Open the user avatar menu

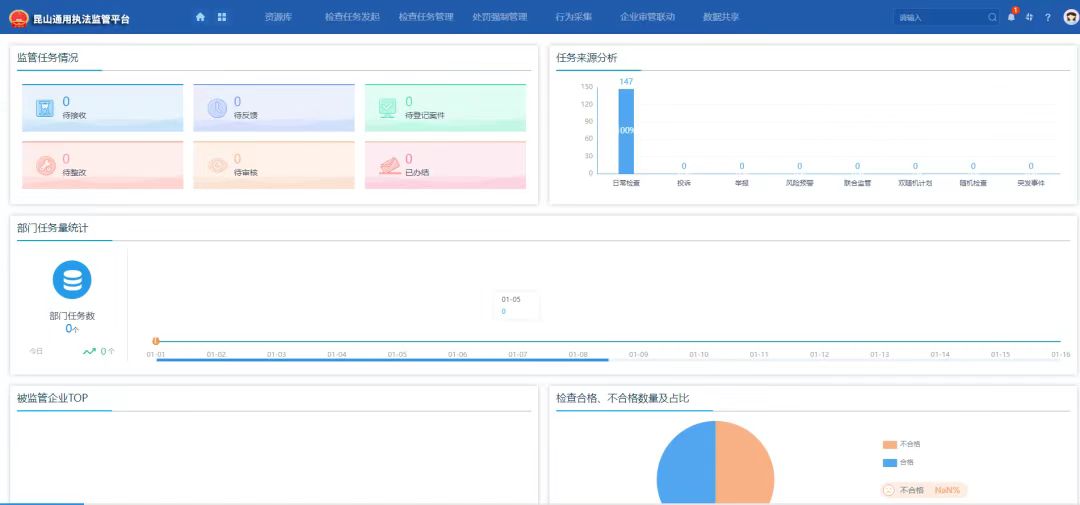(1070, 17)
